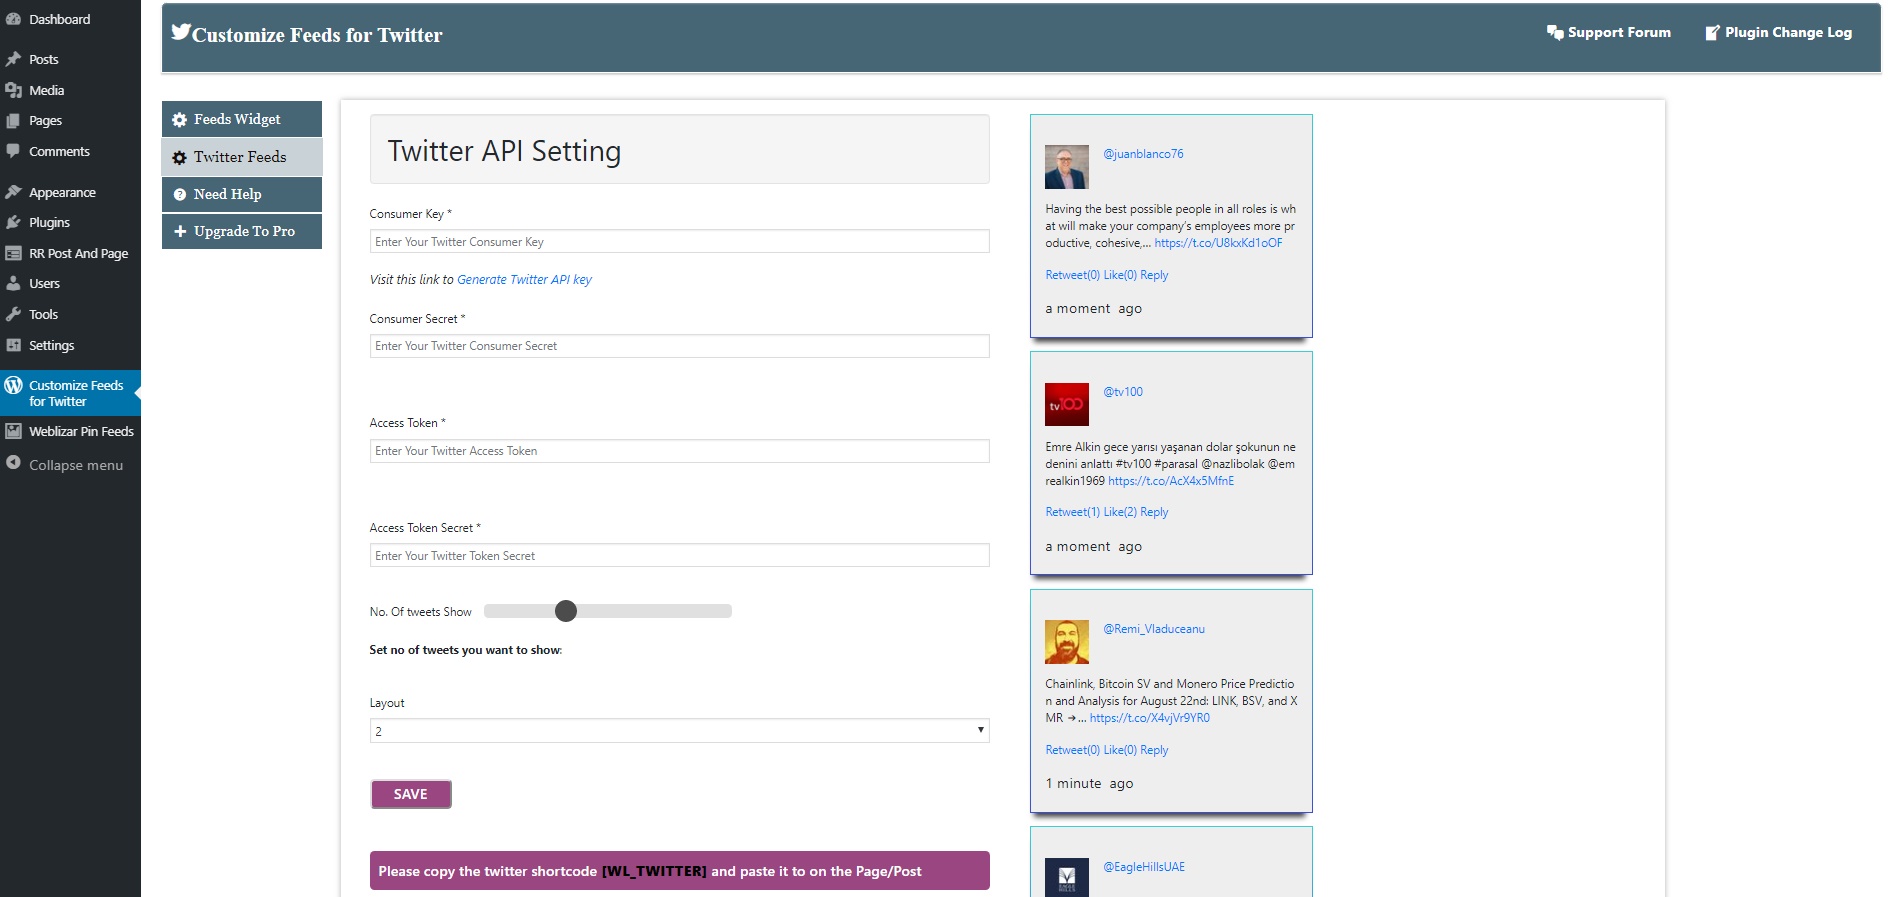Switch to the Twitter Feeds tab
Viewport: 1889px width, 897px height.
coord(242,157)
